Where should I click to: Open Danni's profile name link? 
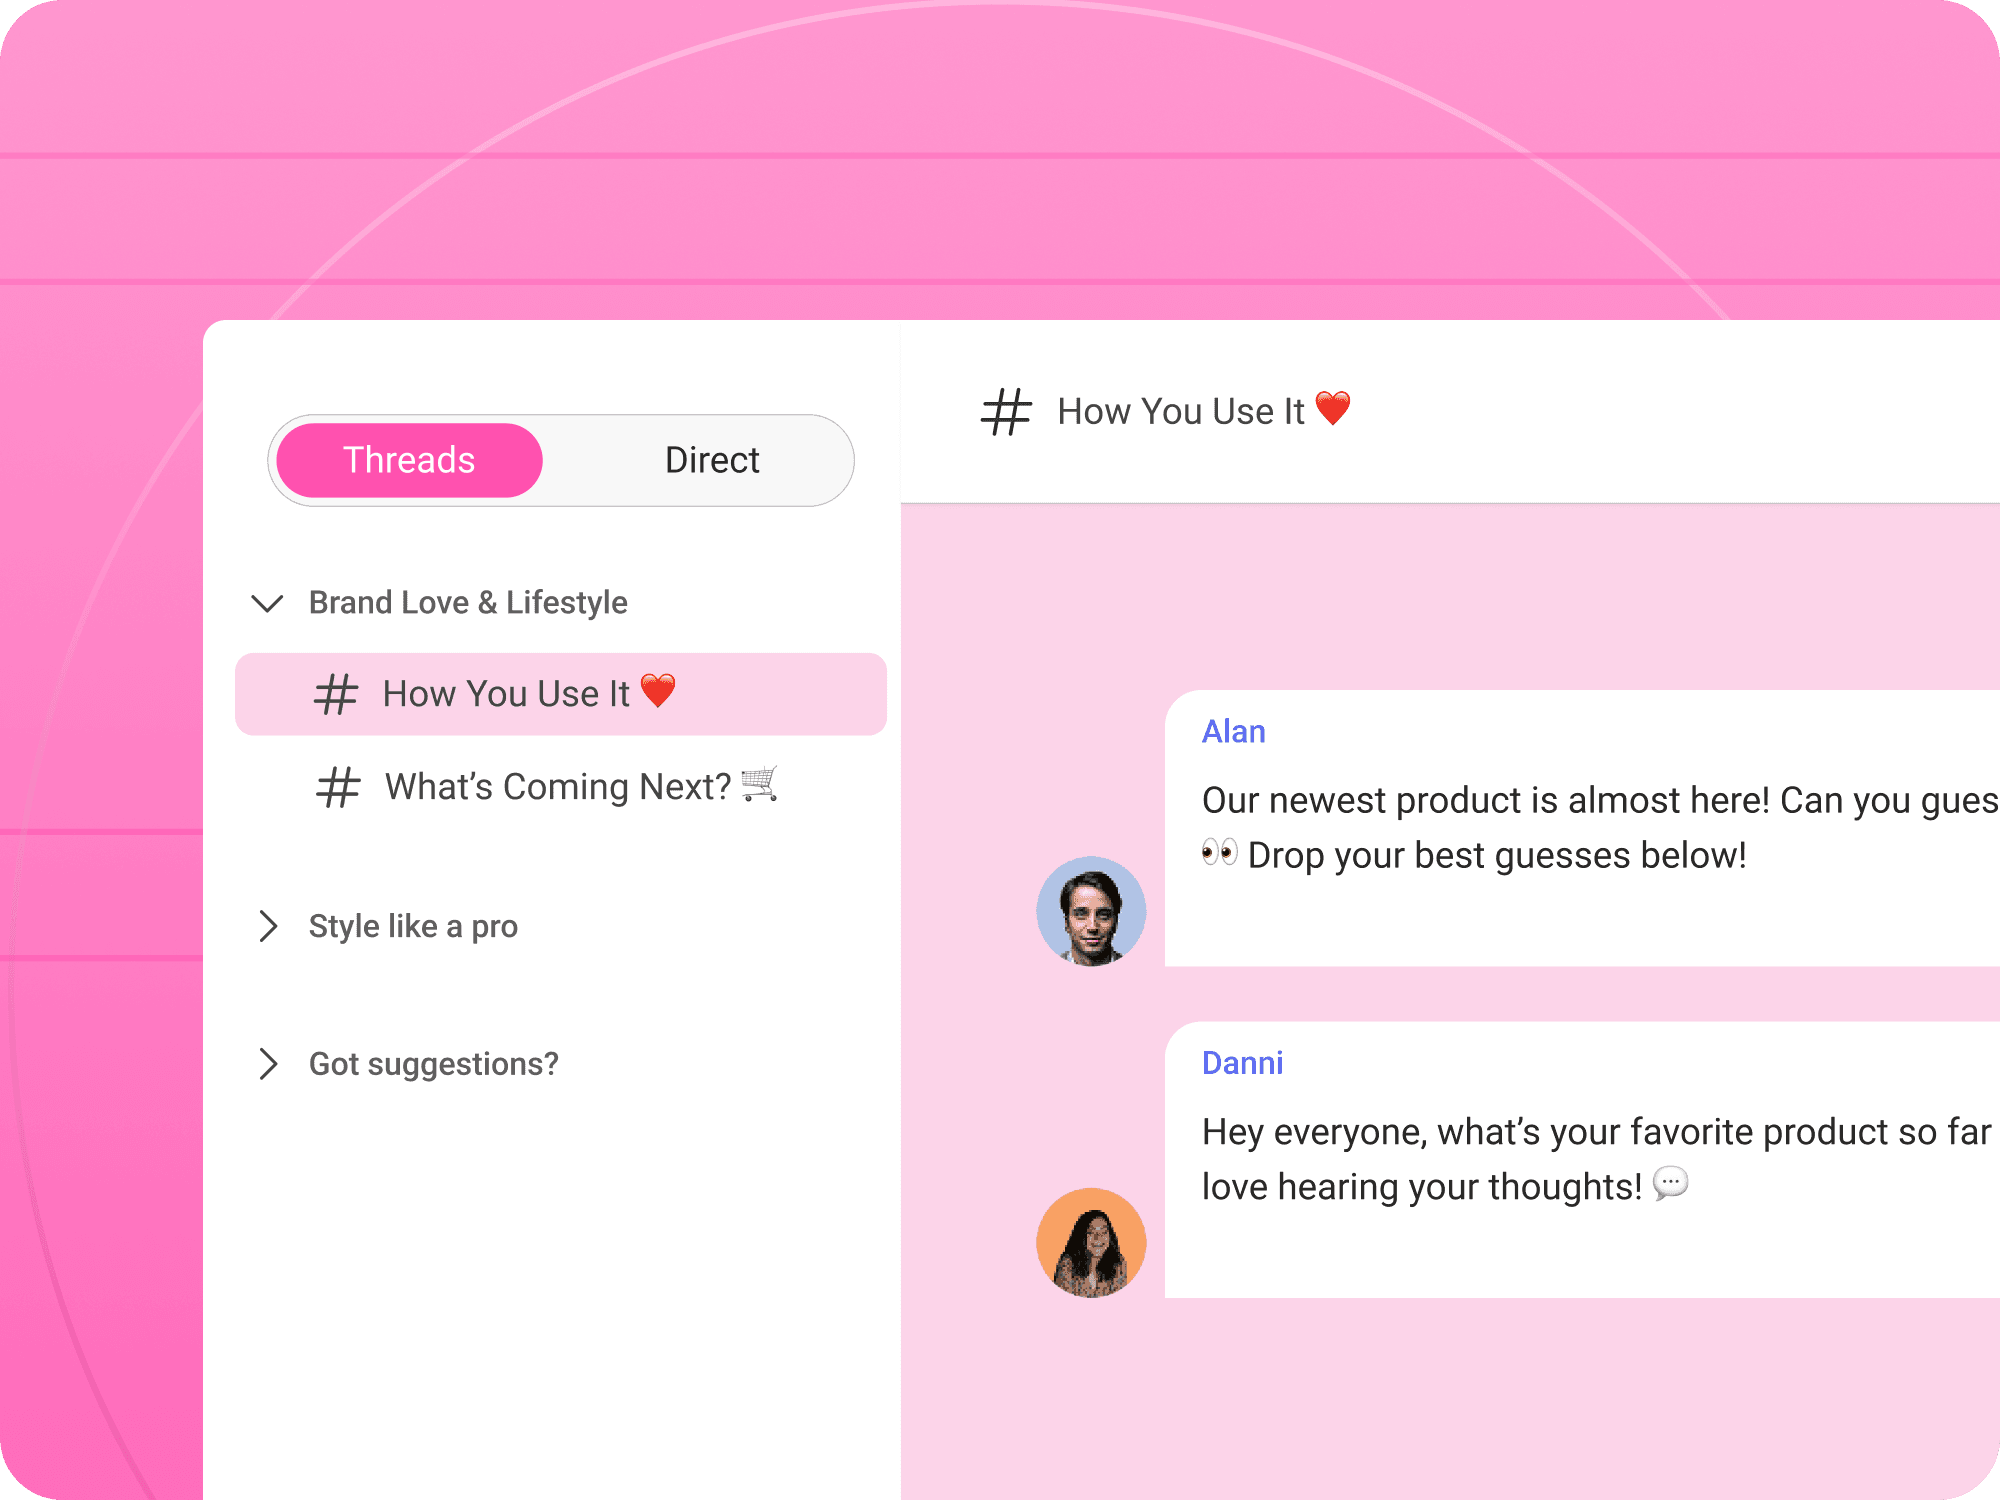click(1242, 1063)
